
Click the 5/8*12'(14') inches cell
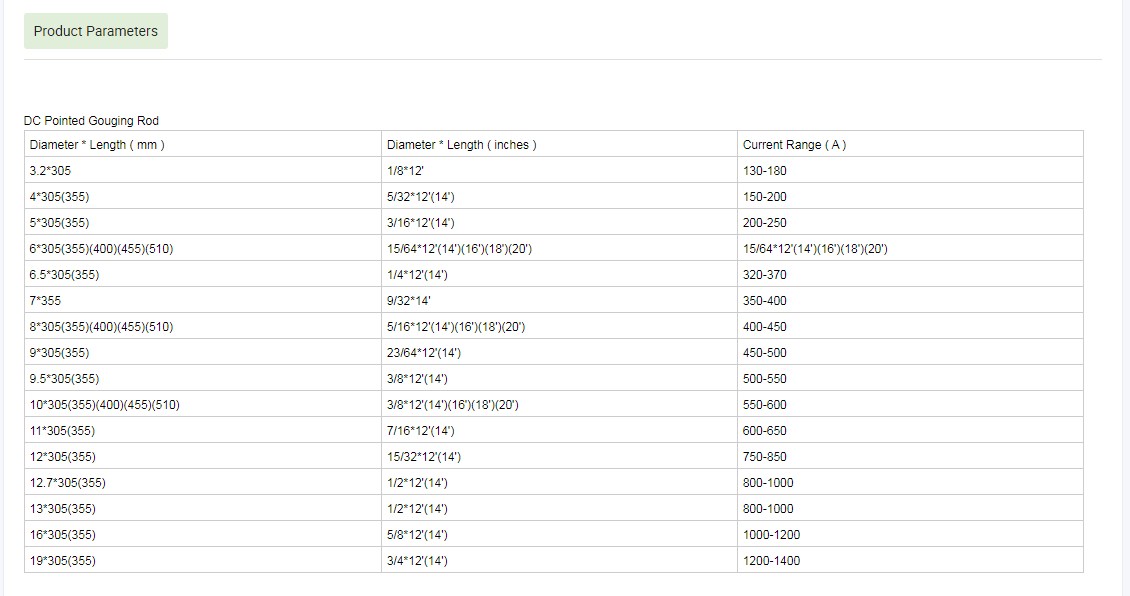[417, 535]
